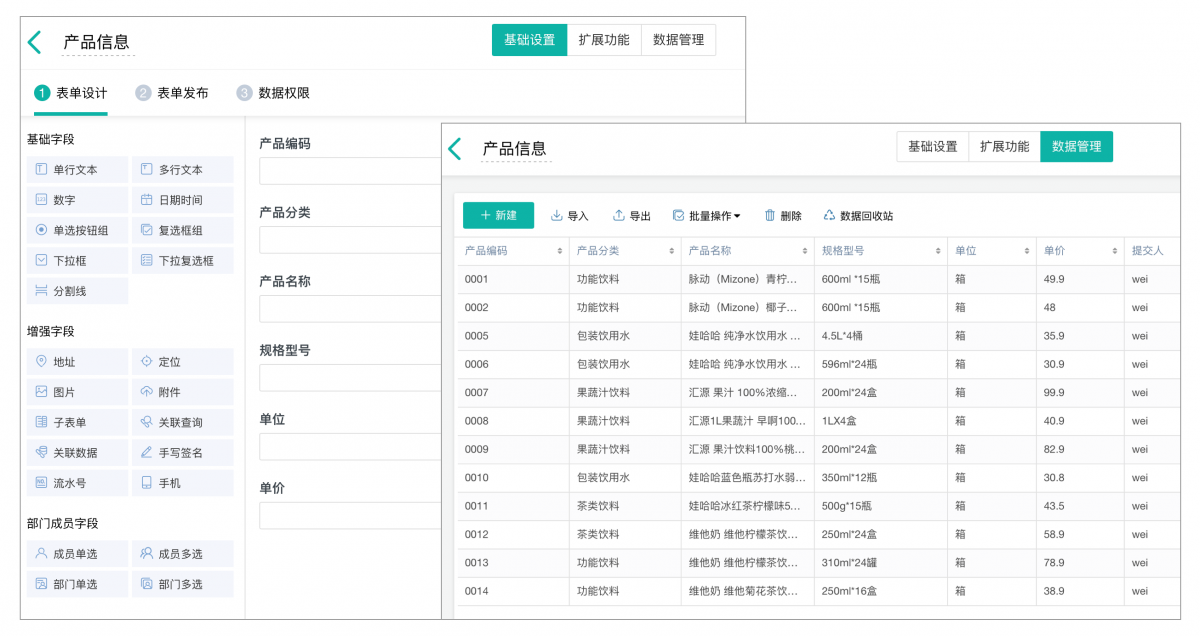Select the handwritten signature (手写签名) field
The width and height of the screenshot is (1200, 636).
(182, 452)
